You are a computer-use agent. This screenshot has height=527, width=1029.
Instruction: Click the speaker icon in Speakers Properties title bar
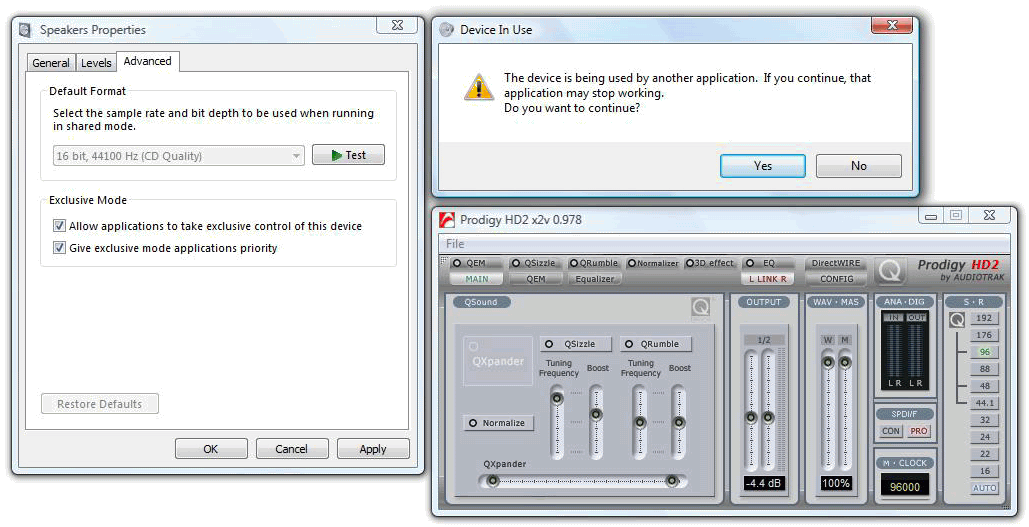click(x=26, y=30)
